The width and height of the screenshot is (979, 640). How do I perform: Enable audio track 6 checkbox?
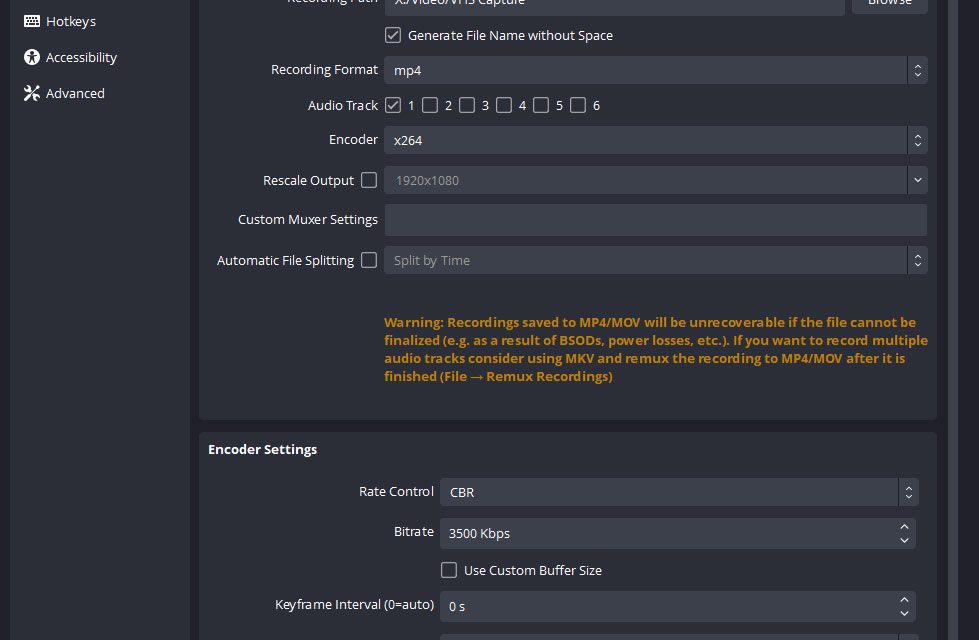point(578,105)
